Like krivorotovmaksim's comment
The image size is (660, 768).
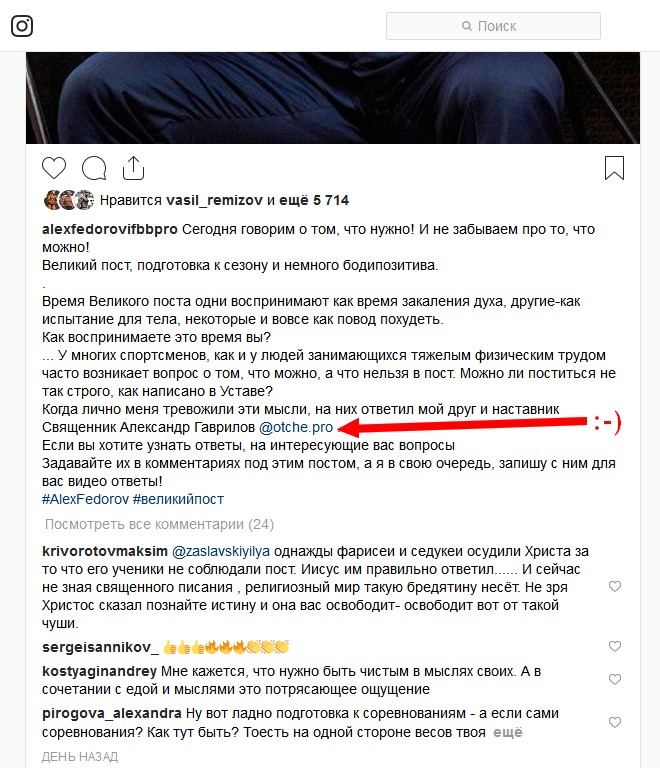614,586
